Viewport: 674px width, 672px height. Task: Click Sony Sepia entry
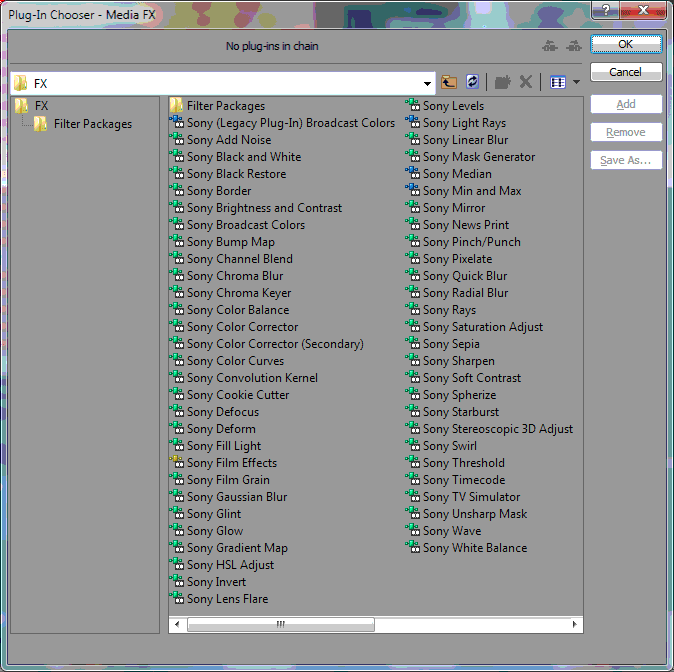pos(443,344)
